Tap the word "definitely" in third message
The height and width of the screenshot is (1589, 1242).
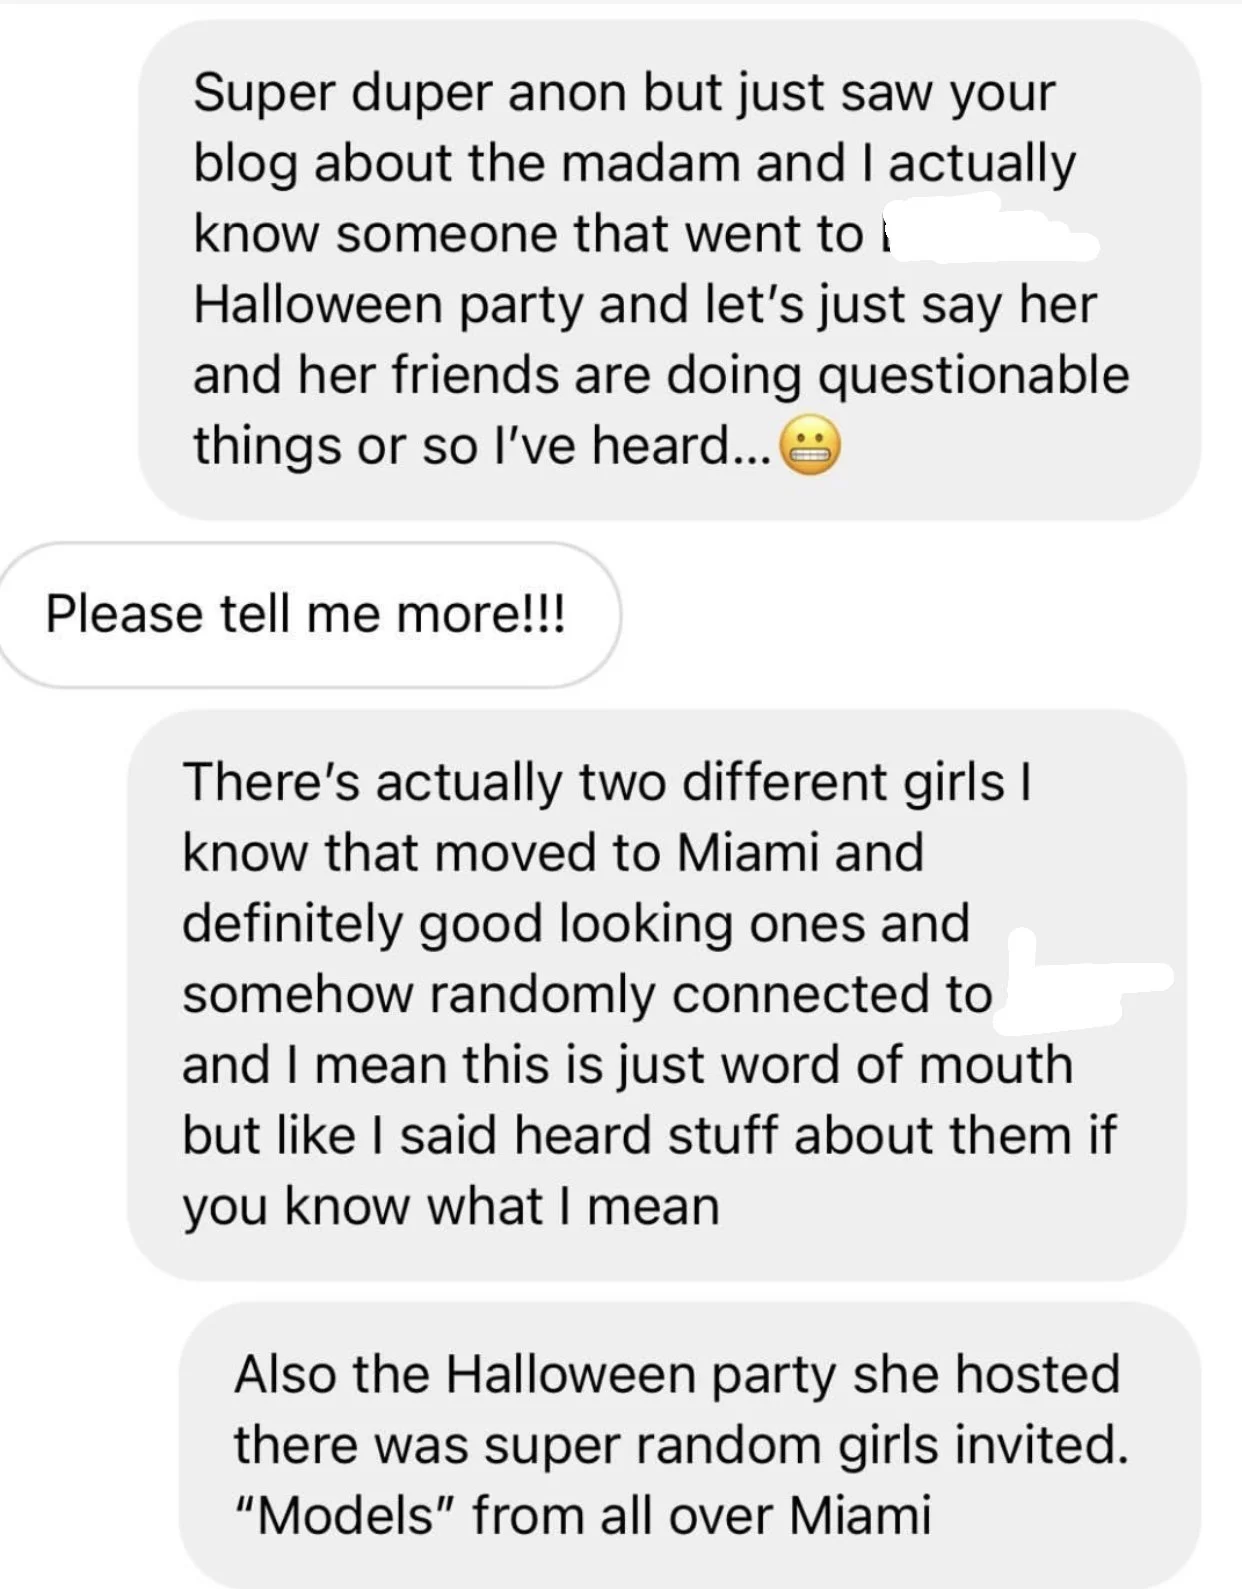[x=292, y=925]
